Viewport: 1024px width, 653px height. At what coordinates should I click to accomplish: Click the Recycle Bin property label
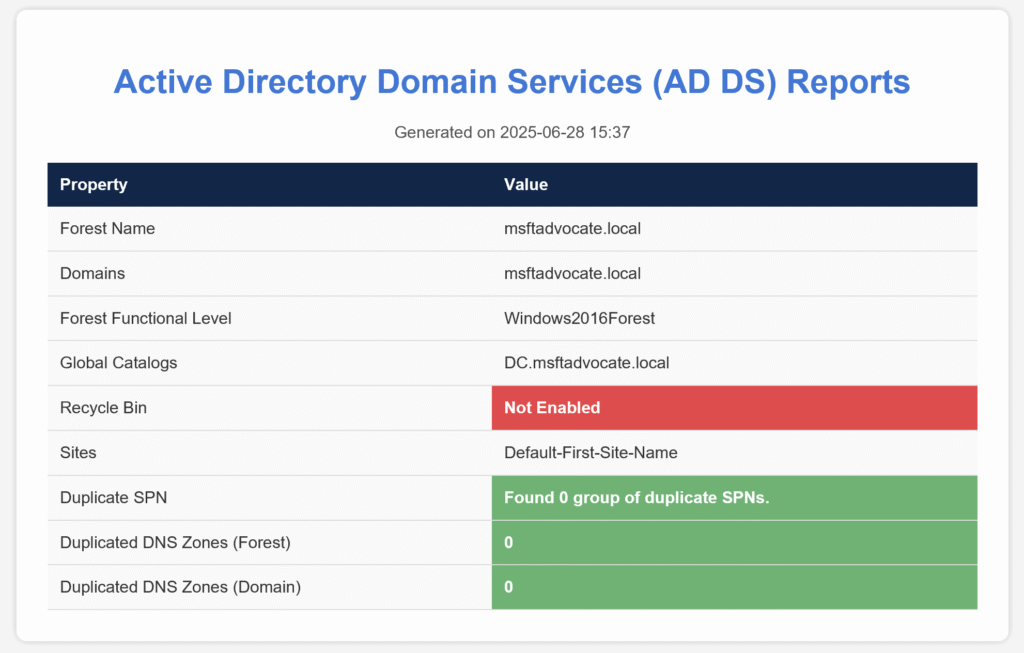tap(103, 408)
